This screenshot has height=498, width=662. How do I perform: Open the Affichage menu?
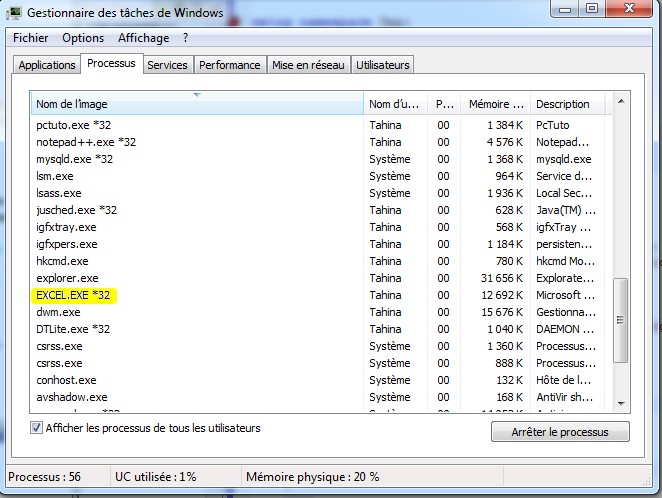coord(144,38)
